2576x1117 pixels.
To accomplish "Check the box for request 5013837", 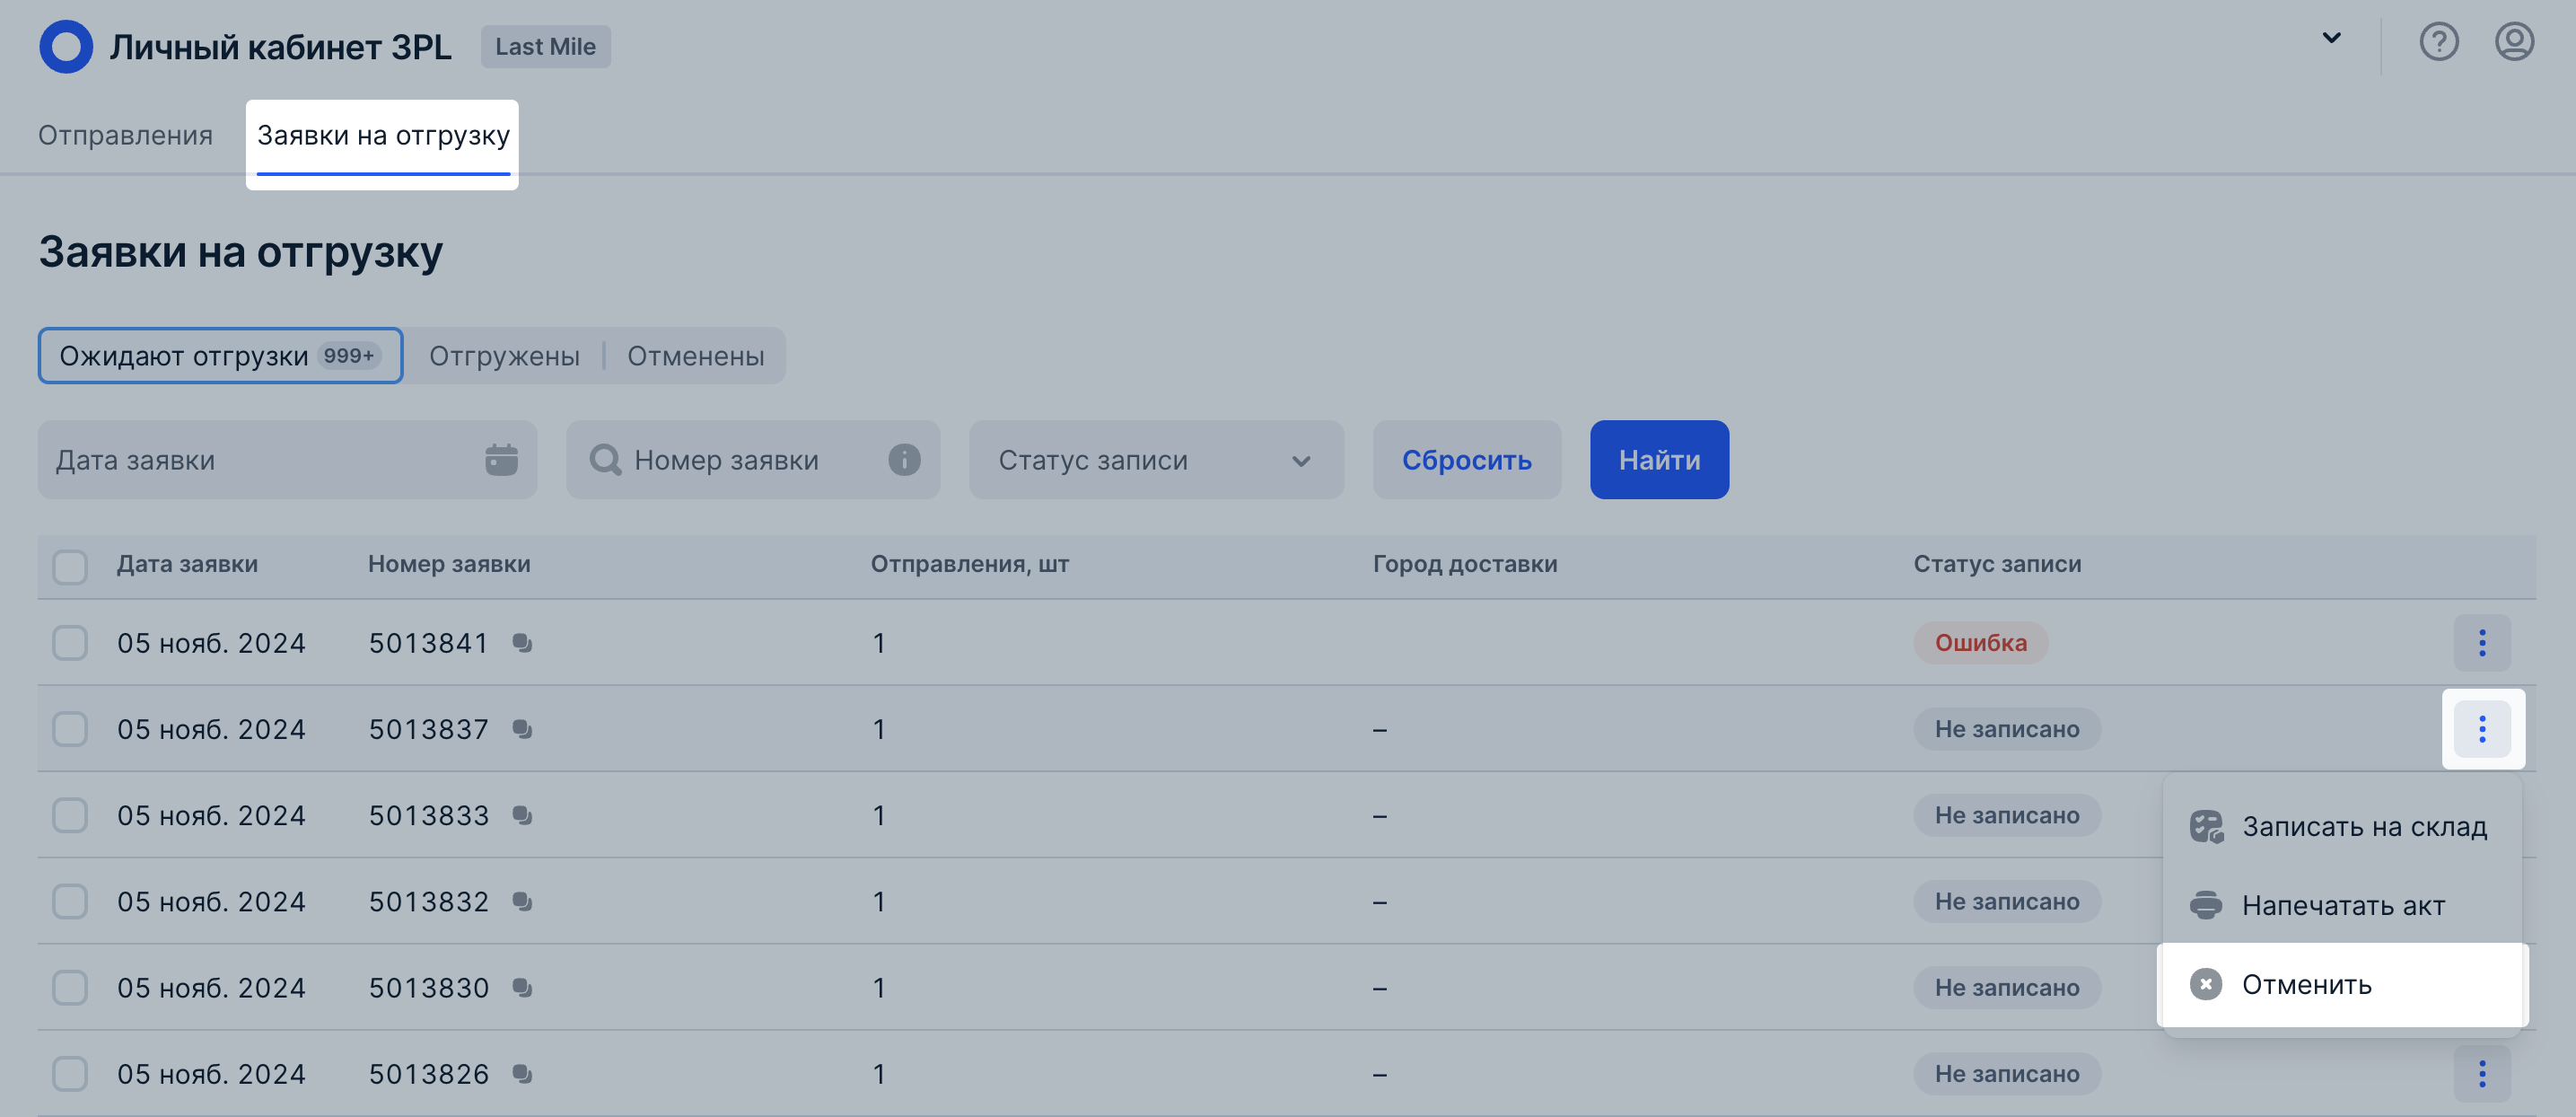I will 70,729.
